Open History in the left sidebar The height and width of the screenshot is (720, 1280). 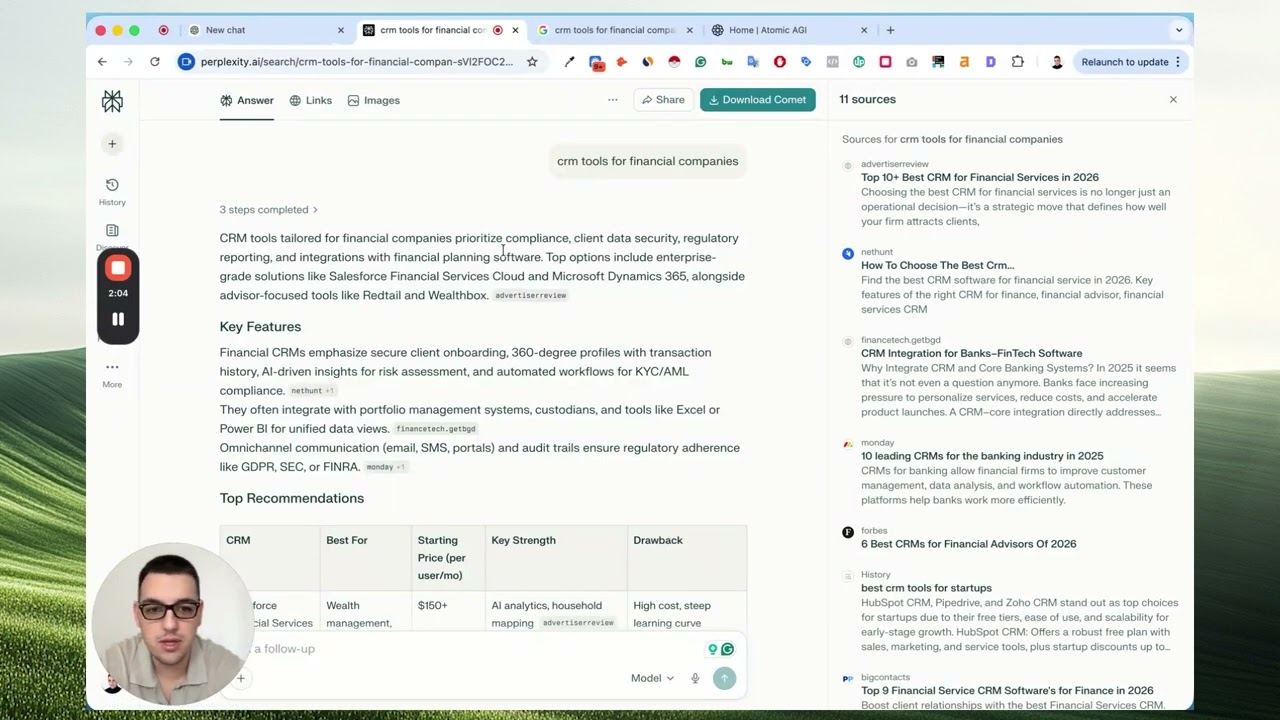point(112,191)
